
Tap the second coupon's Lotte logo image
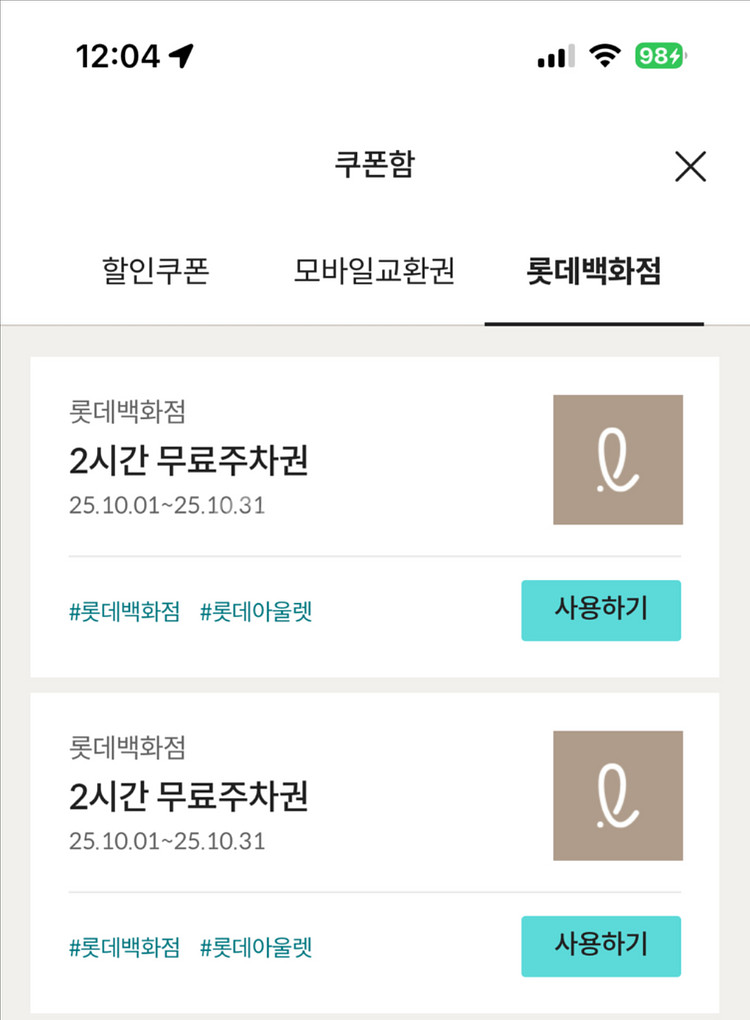coord(617,796)
